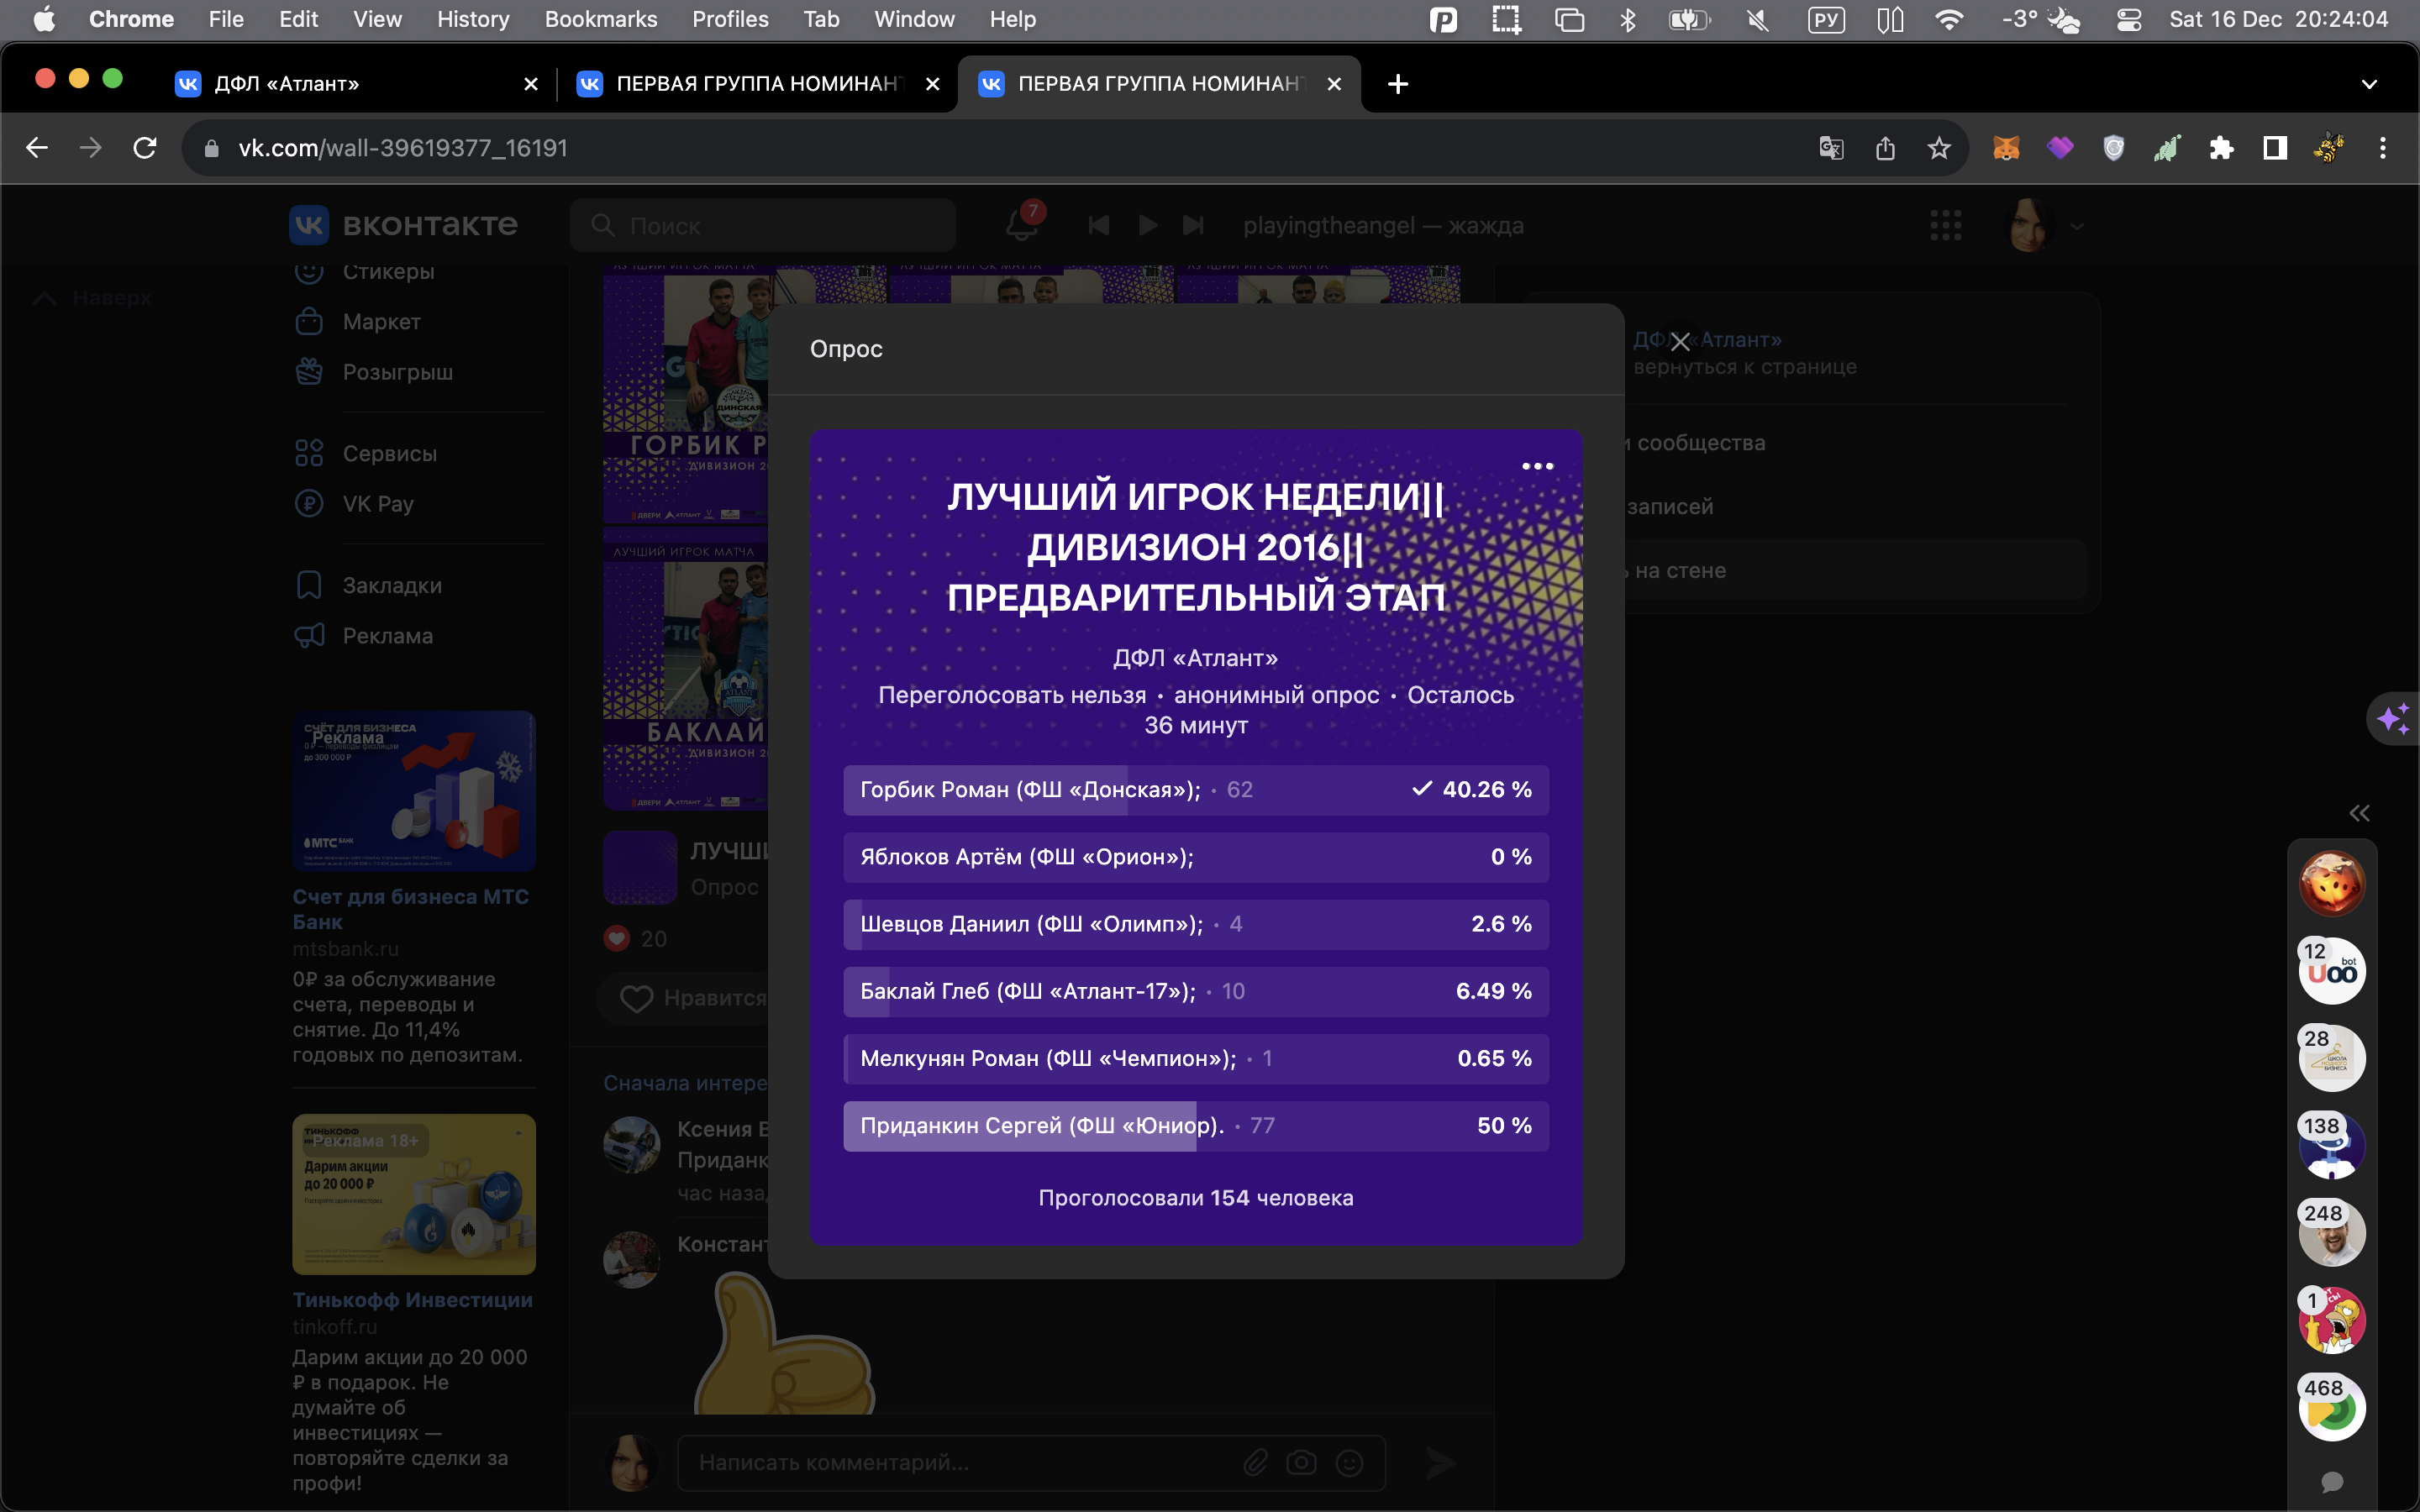Click the Наверх scroll-to-top button
Screen dimensions: 2420x1512
93,298
